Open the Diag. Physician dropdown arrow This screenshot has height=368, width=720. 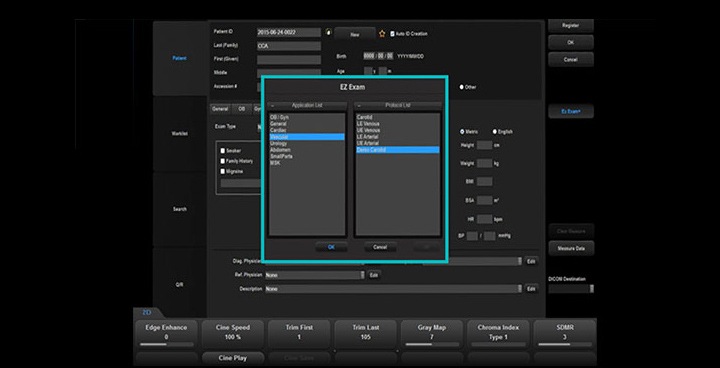(x=520, y=261)
